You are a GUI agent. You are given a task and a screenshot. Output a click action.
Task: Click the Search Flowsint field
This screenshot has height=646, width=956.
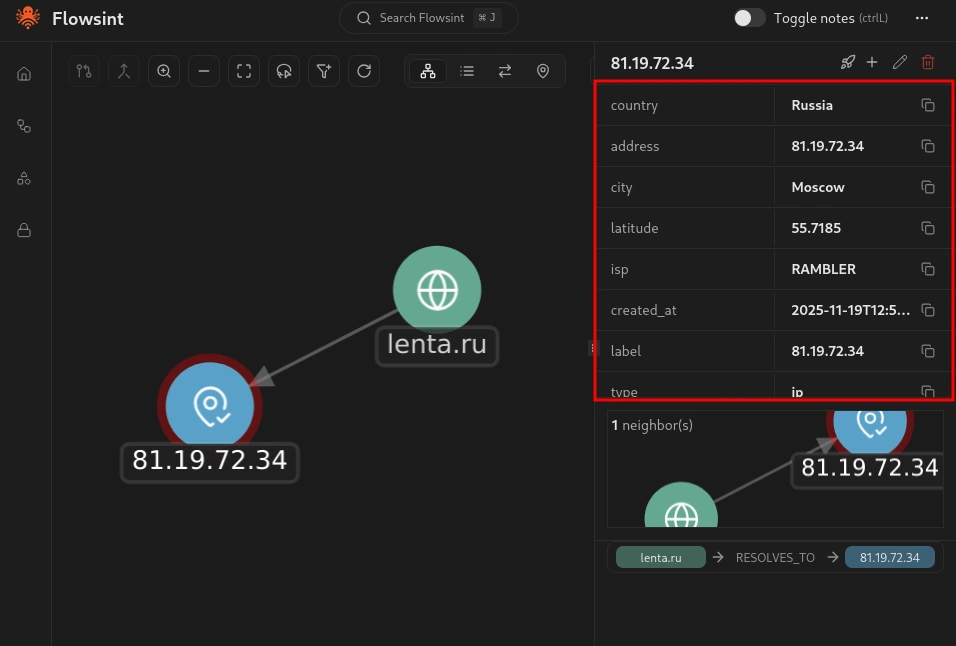[428, 18]
